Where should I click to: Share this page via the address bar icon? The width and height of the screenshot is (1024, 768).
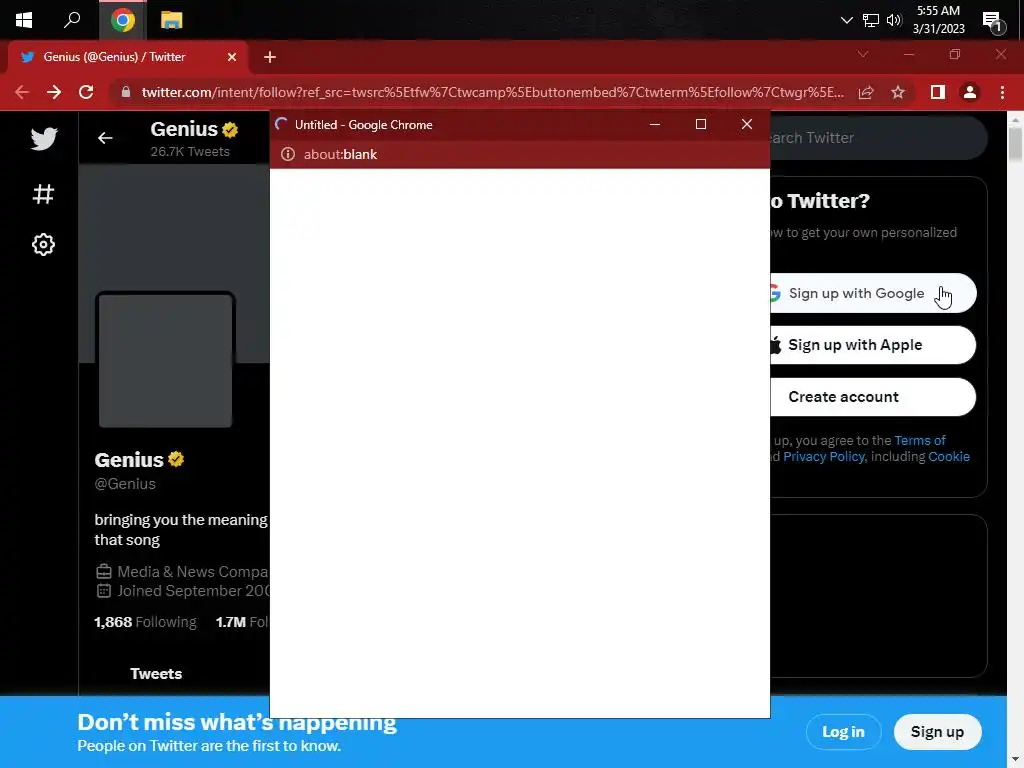(866, 93)
